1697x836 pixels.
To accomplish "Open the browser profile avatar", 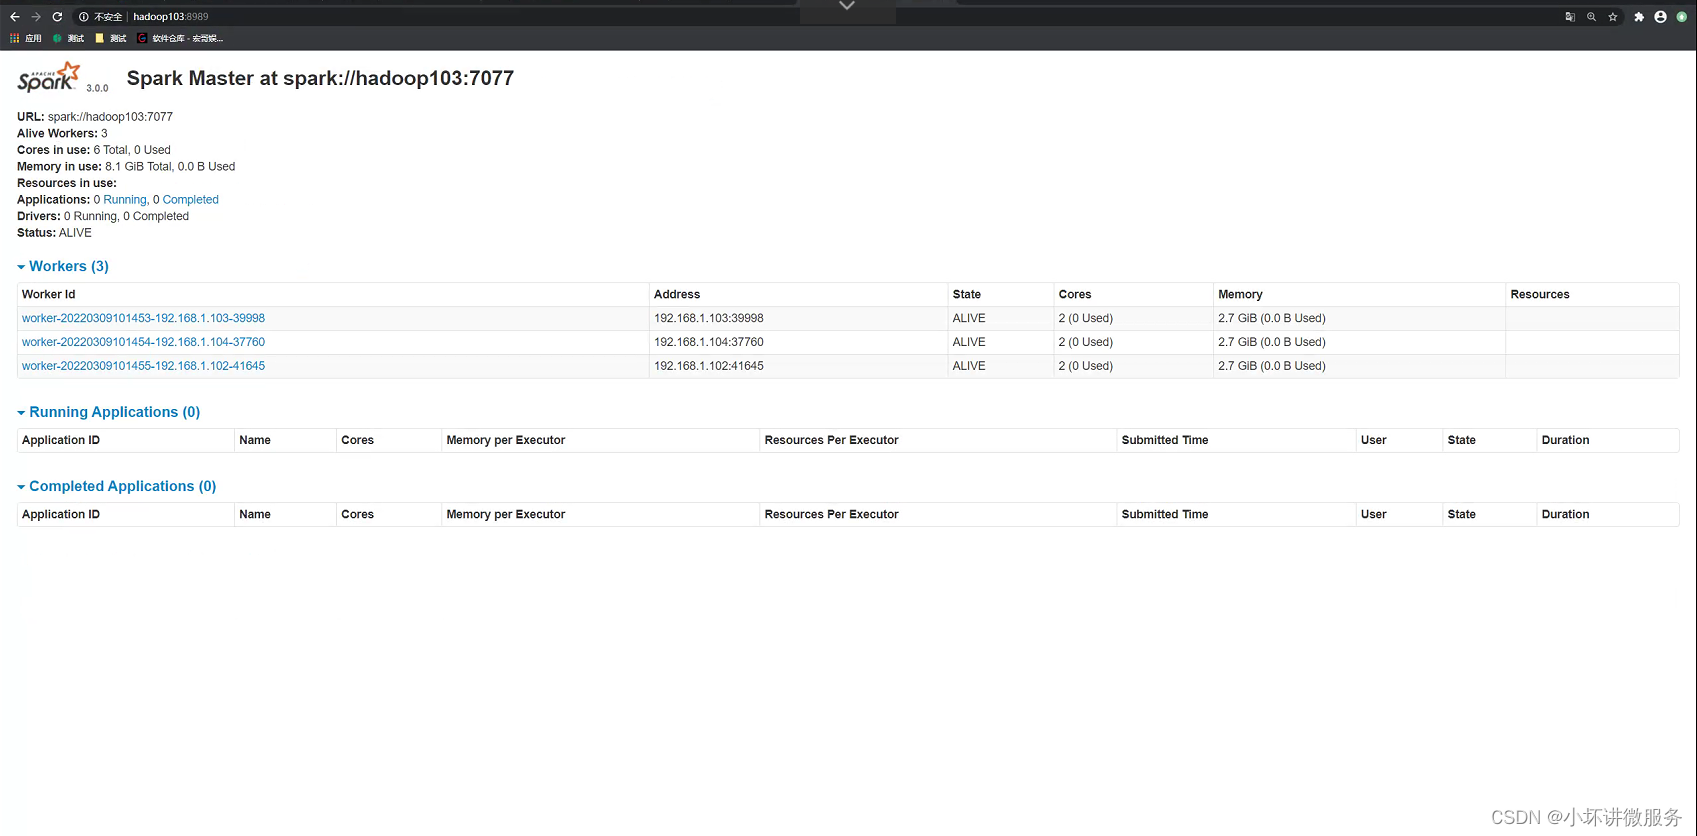I will tap(1660, 17).
